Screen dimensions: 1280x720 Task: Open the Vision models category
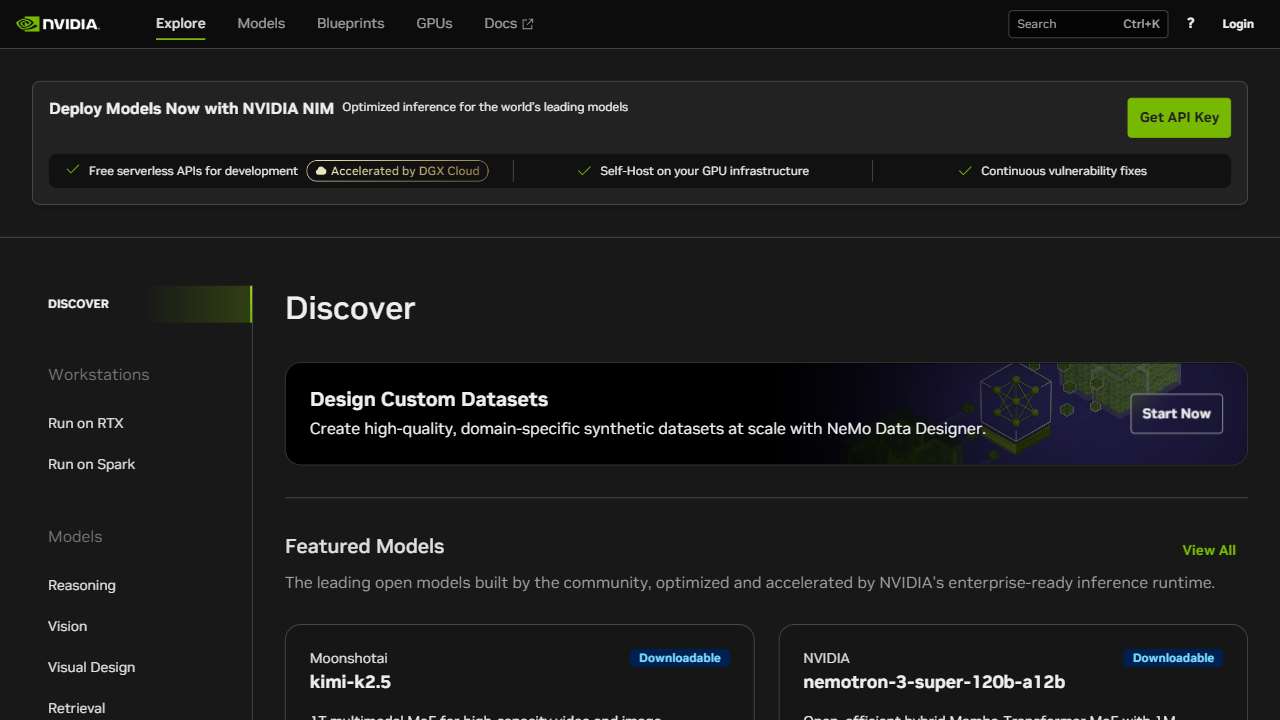(67, 626)
